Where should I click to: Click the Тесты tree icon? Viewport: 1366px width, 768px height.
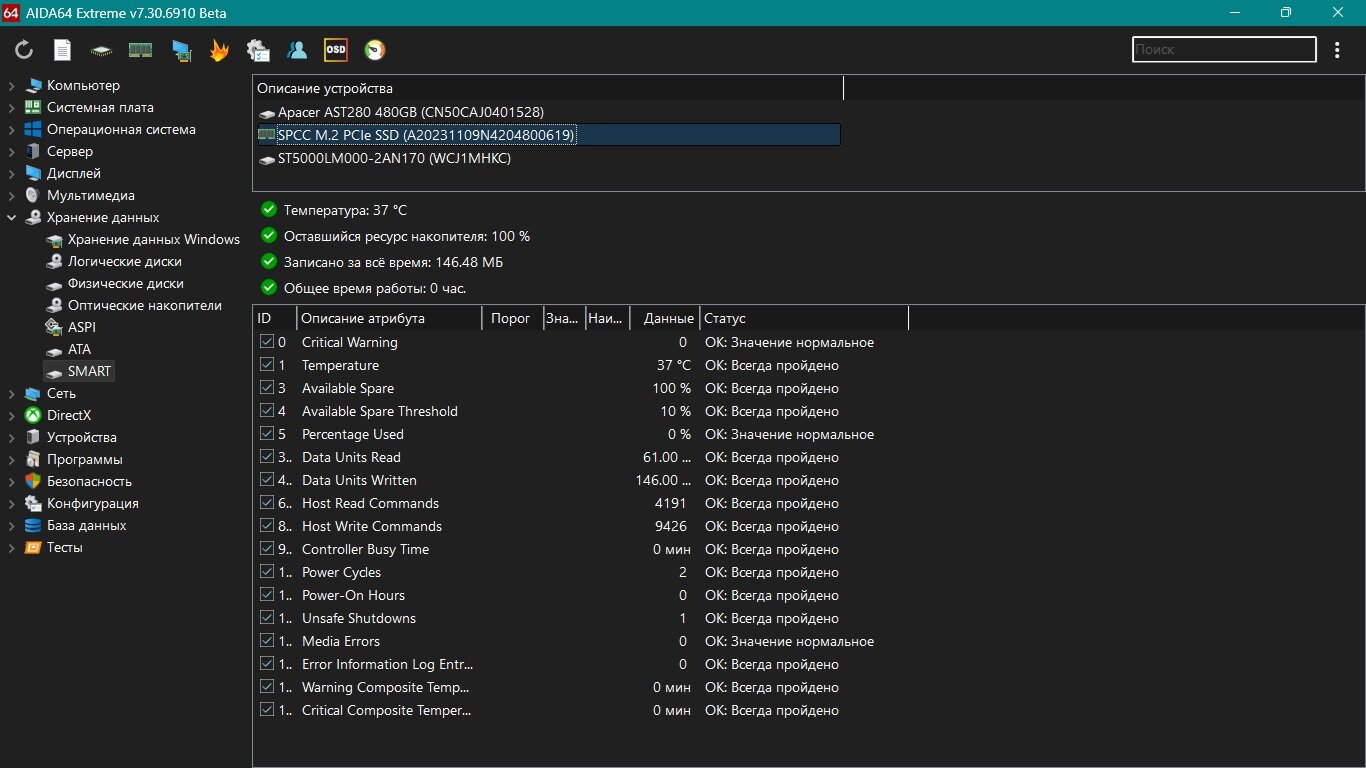tap(33, 548)
